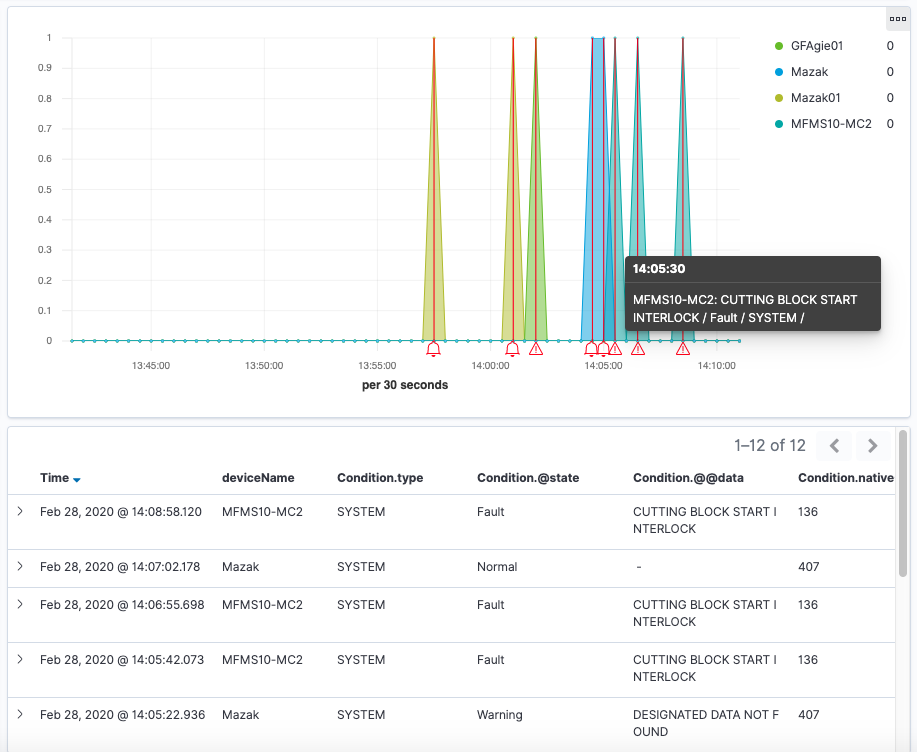
Task: Click the next page arrow icon
Action: (x=871, y=446)
